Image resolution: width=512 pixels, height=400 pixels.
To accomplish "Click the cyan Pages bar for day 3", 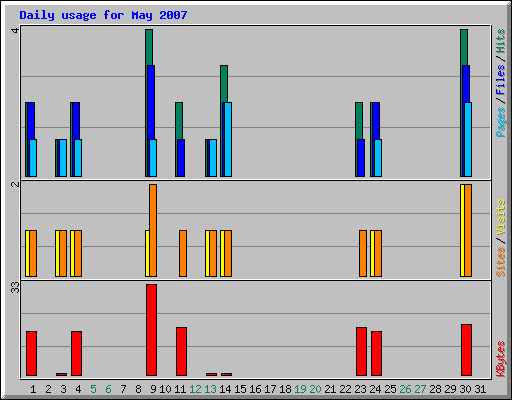I will [x=63, y=158].
